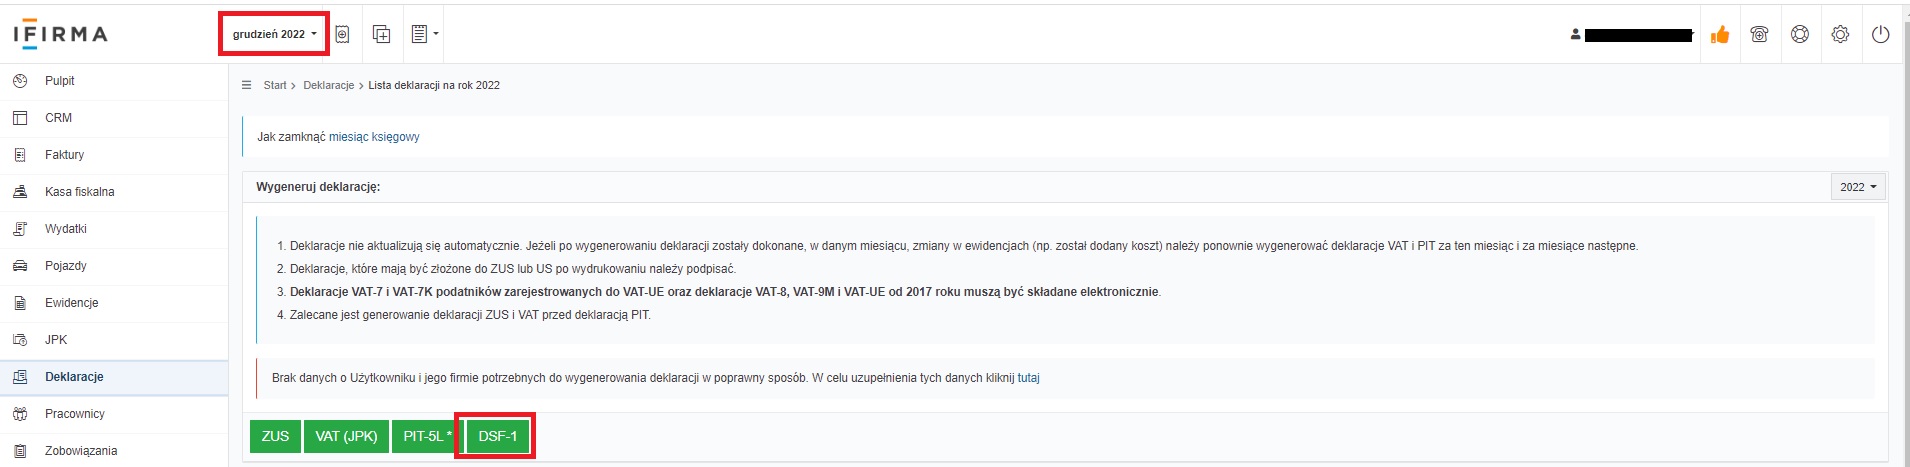This screenshot has height=467, width=1910.
Task: Generate the ZUS declaration
Action: point(275,436)
